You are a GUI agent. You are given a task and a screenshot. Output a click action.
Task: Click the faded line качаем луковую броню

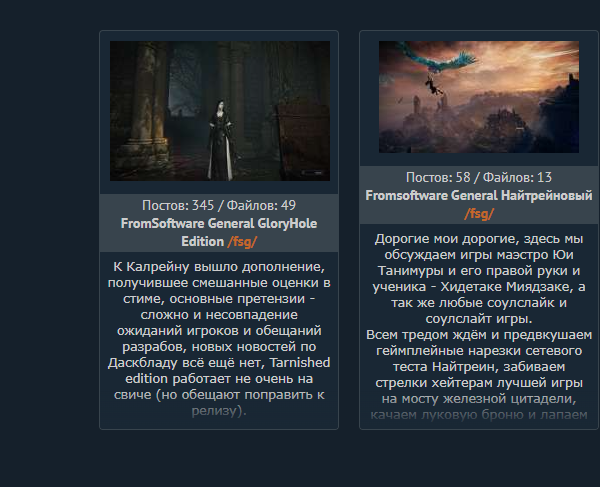click(x=479, y=415)
